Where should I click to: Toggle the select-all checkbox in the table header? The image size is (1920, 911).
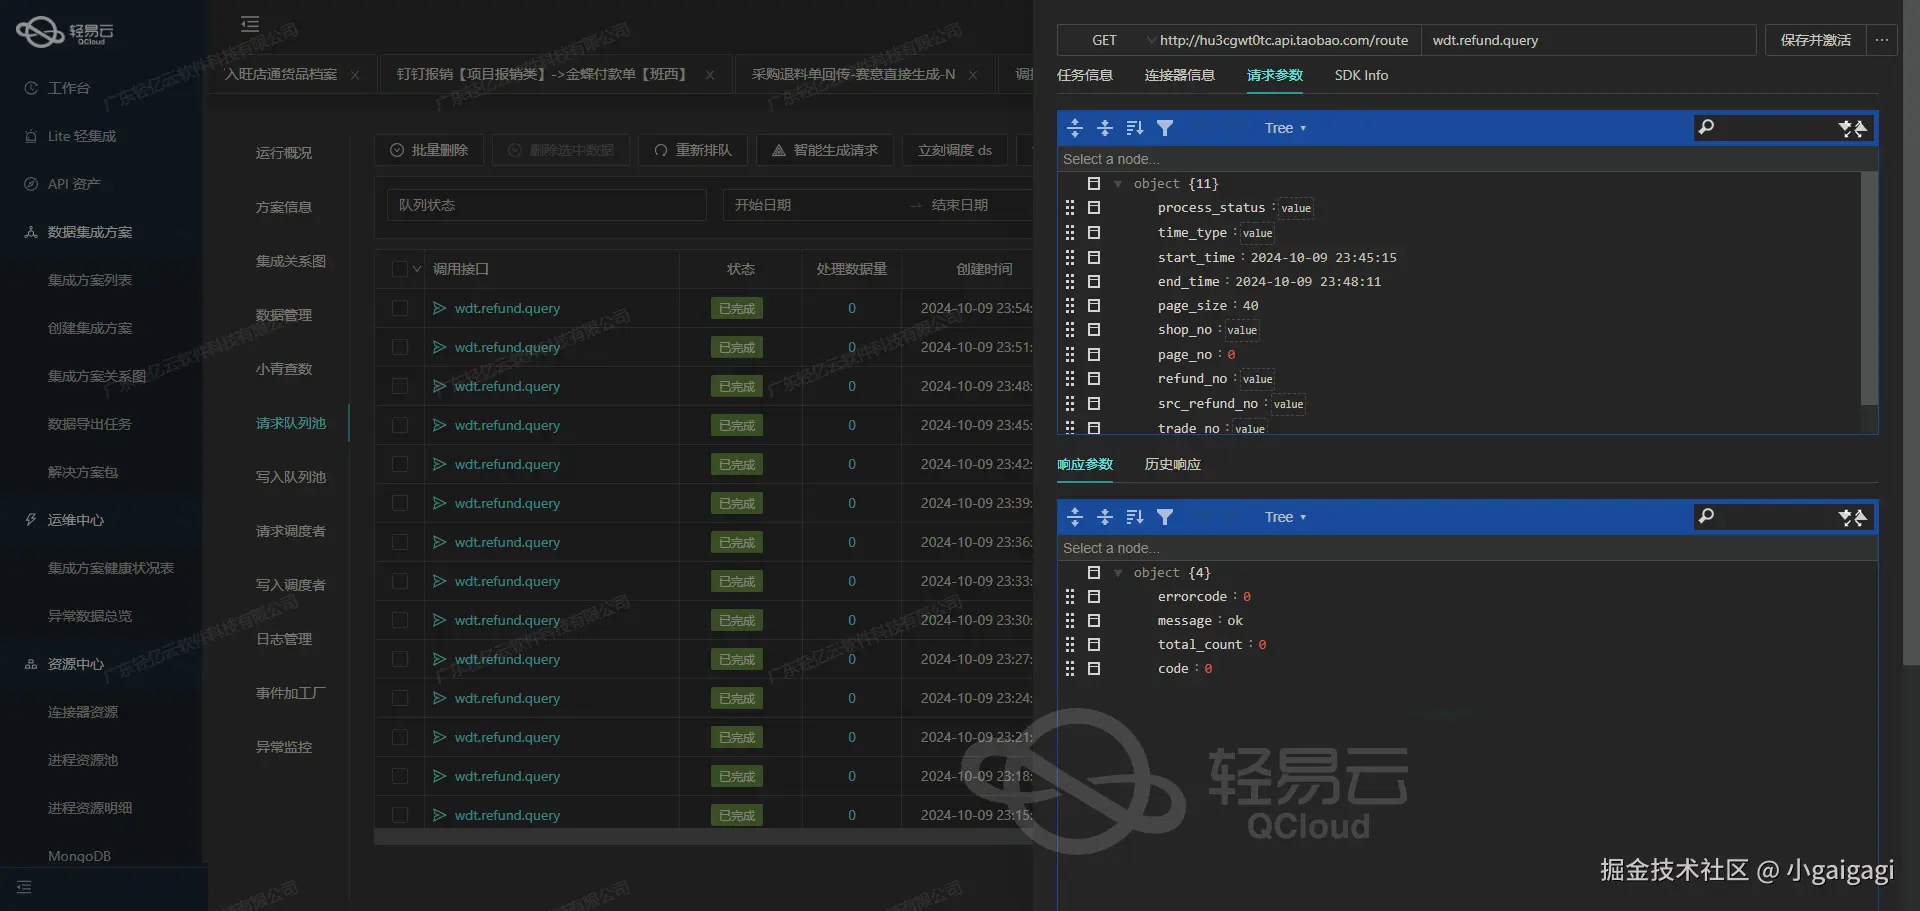pyautogui.click(x=400, y=269)
